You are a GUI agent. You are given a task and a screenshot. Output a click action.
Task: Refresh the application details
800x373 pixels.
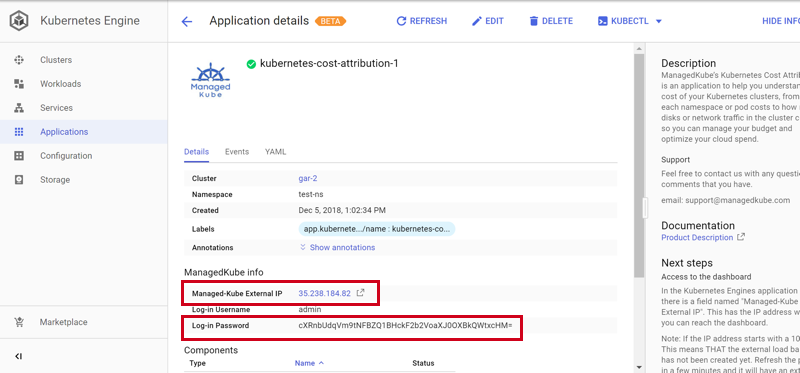421,21
